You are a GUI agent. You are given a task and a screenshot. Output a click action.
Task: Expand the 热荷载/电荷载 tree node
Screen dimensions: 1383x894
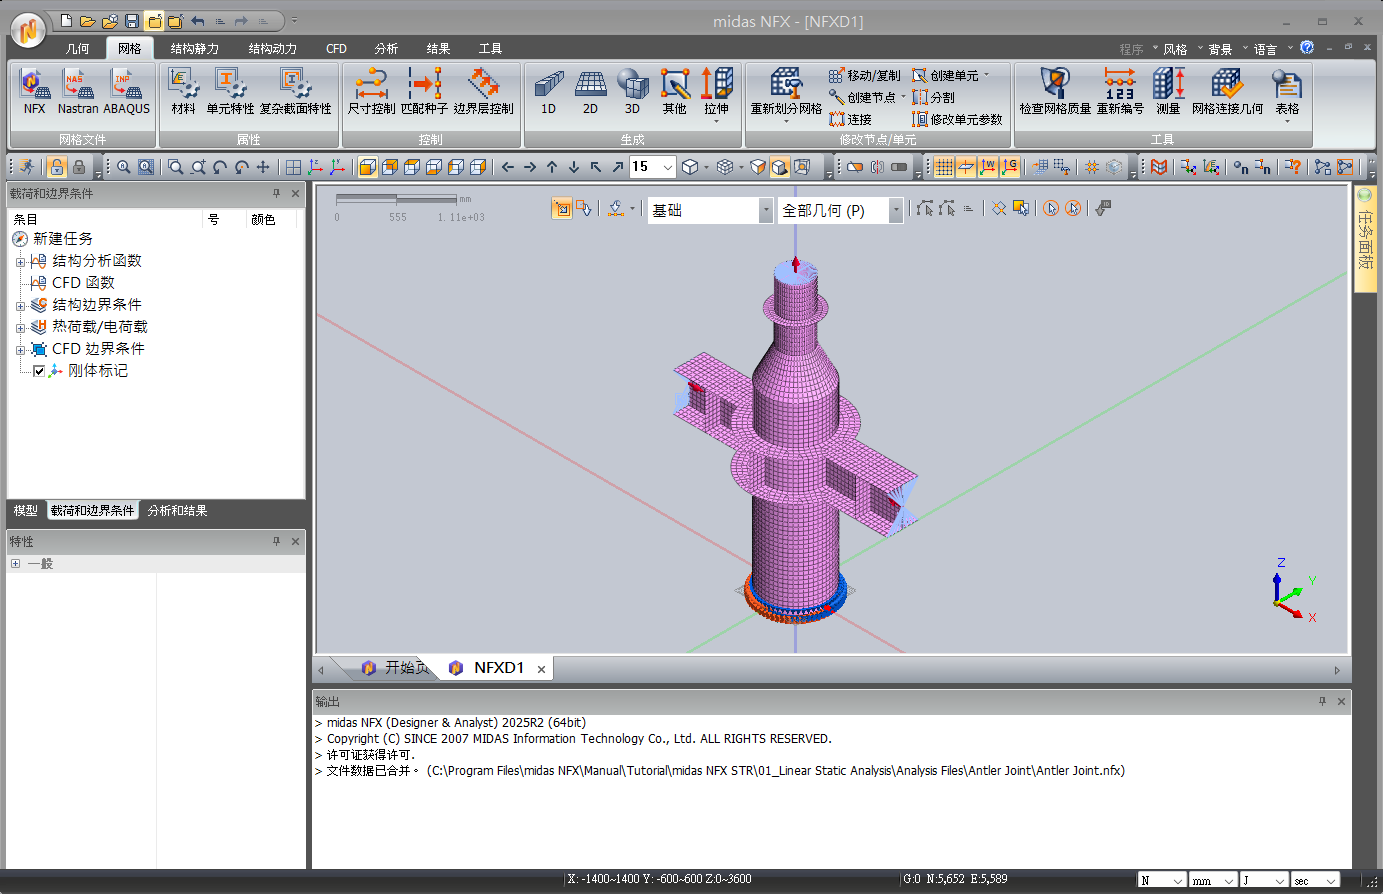click(x=20, y=328)
